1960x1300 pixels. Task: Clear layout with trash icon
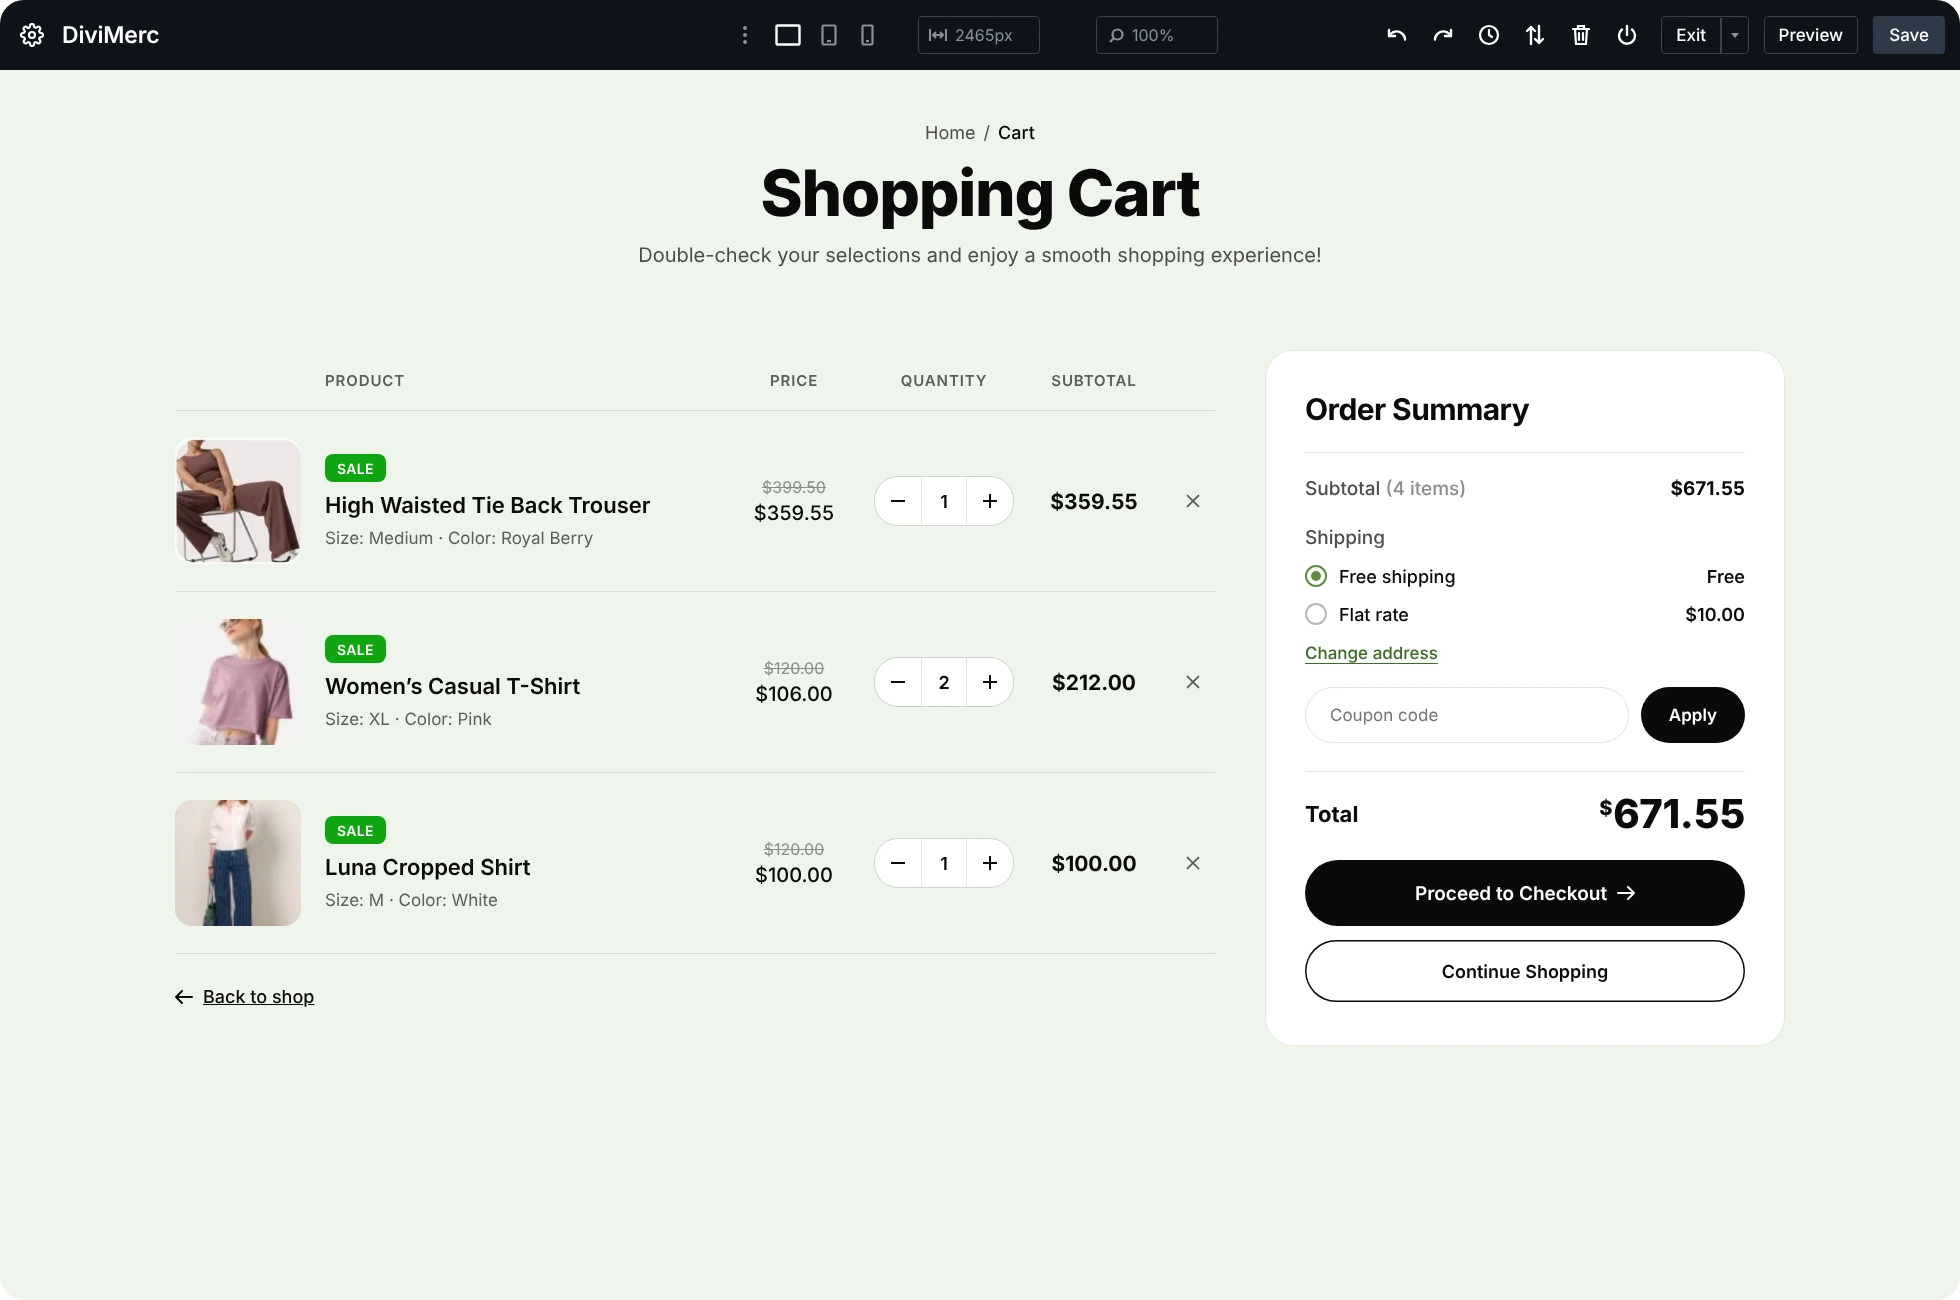pyautogui.click(x=1581, y=35)
